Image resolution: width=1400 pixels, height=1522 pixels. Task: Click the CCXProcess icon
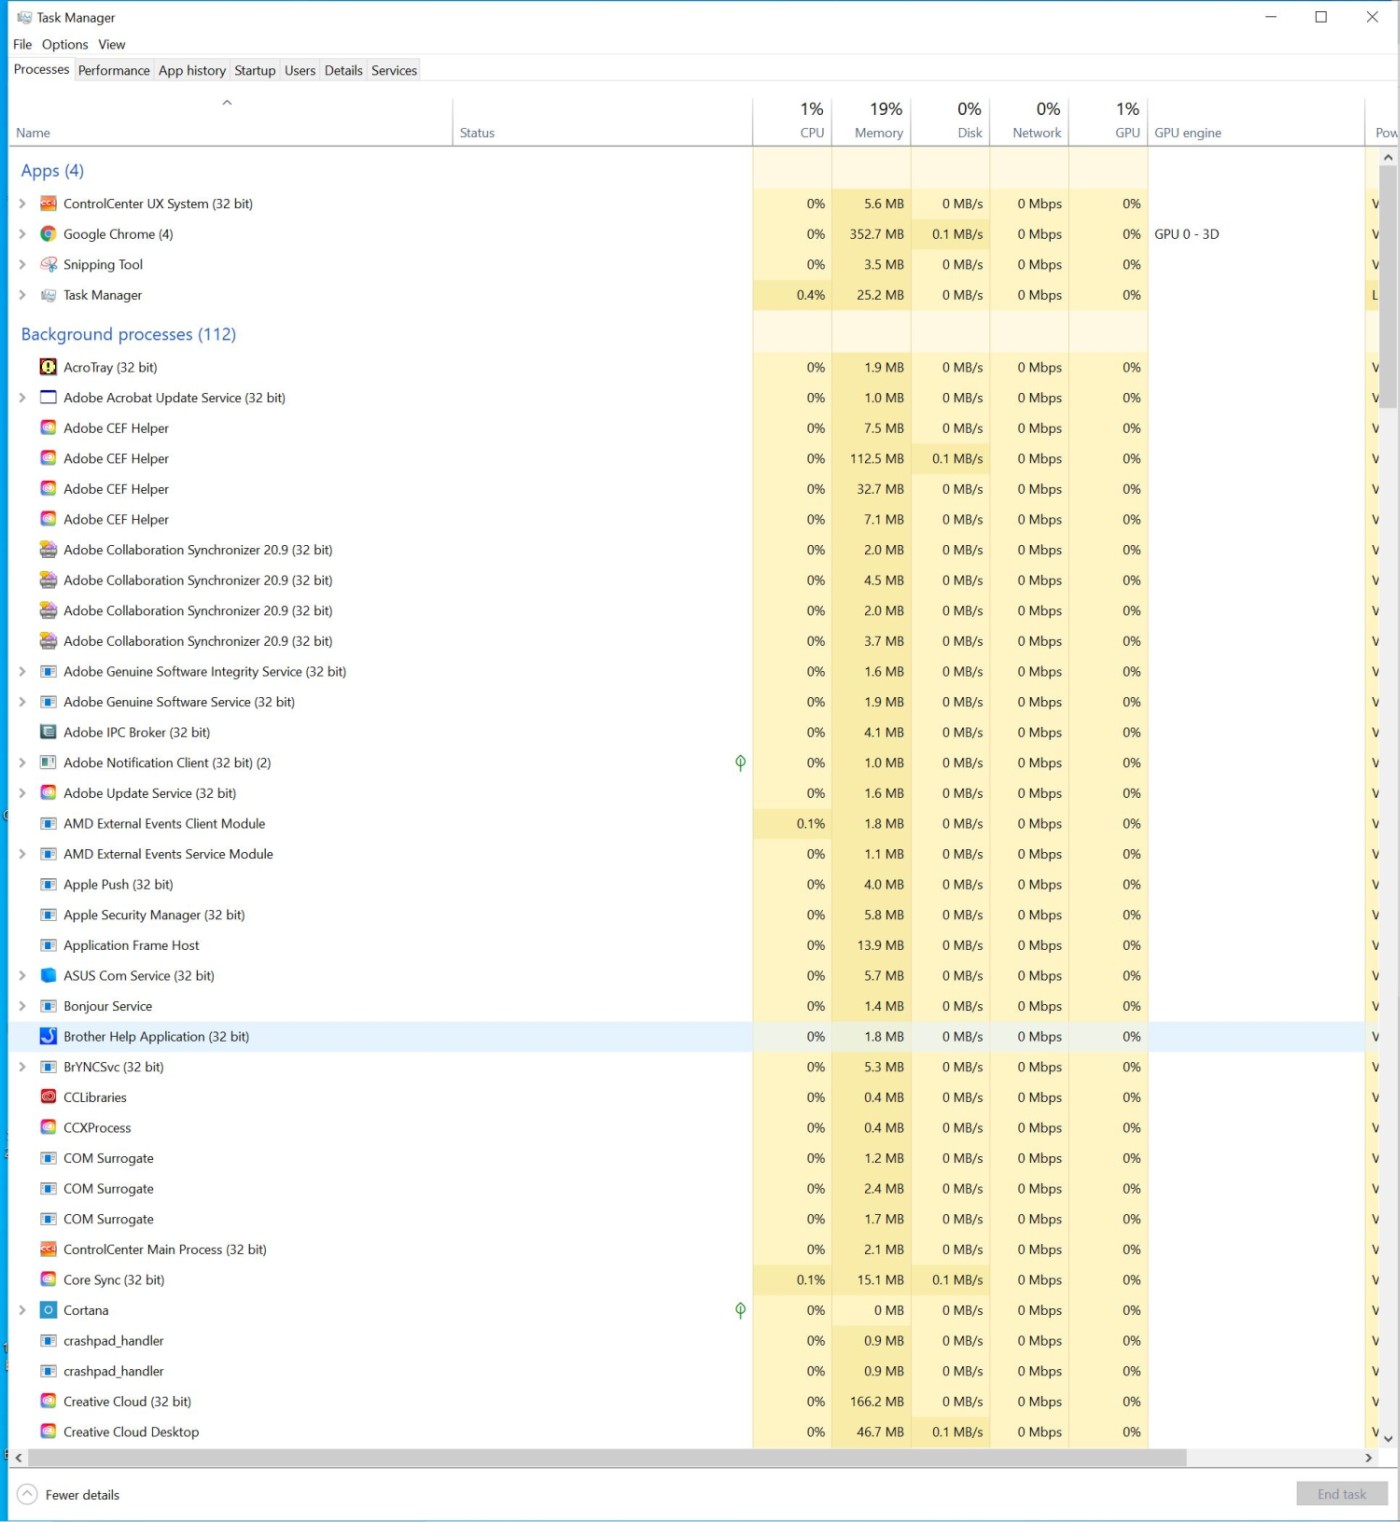pos(47,1127)
